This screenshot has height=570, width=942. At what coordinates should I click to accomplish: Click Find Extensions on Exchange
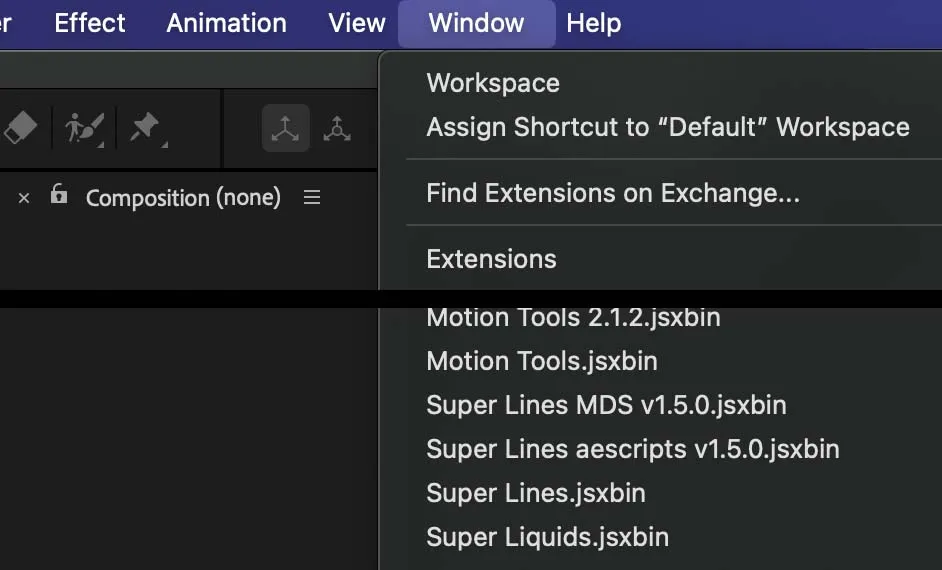tap(612, 193)
